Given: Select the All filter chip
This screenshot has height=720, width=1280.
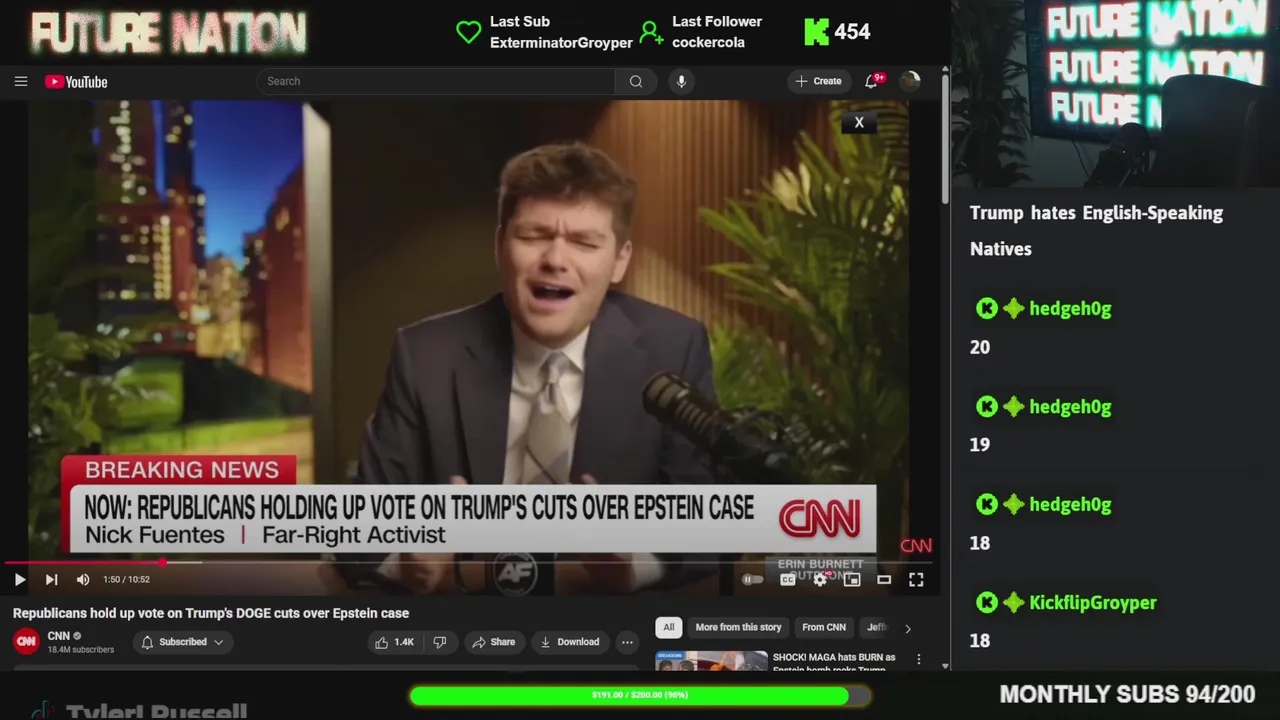Looking at the screenshot, I should pos(669,627).
